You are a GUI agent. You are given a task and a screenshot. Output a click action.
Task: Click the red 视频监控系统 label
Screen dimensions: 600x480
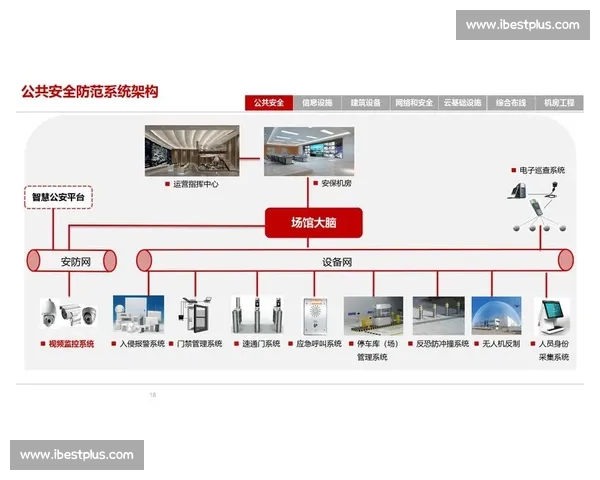tap(71, 344)
